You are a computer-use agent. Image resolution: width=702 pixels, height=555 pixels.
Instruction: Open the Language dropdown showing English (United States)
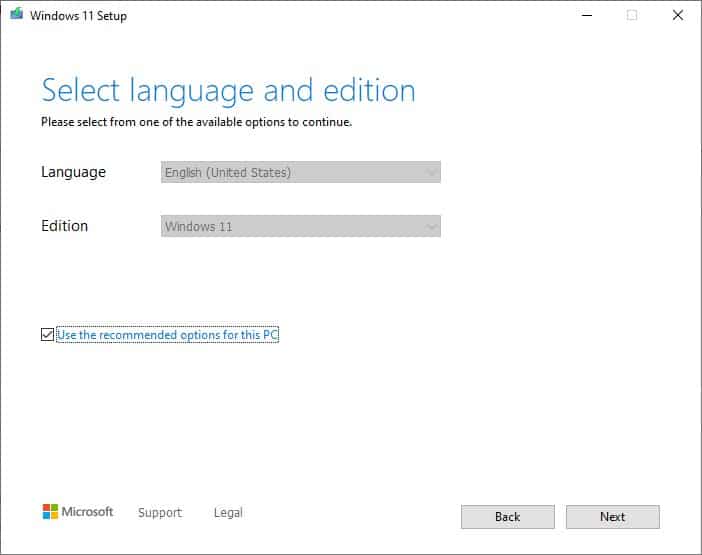pos(300,172)
